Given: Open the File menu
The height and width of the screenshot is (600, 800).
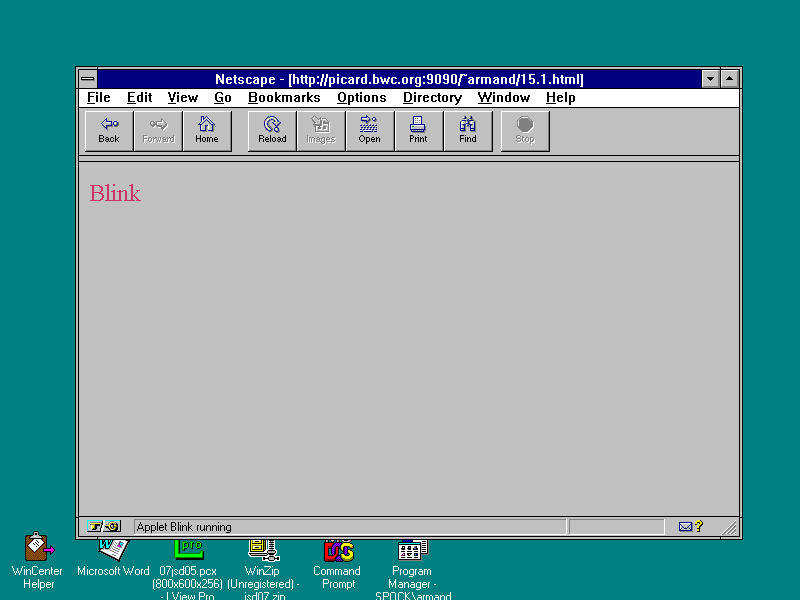Looking at the screenshot, I should click(99, 98).
